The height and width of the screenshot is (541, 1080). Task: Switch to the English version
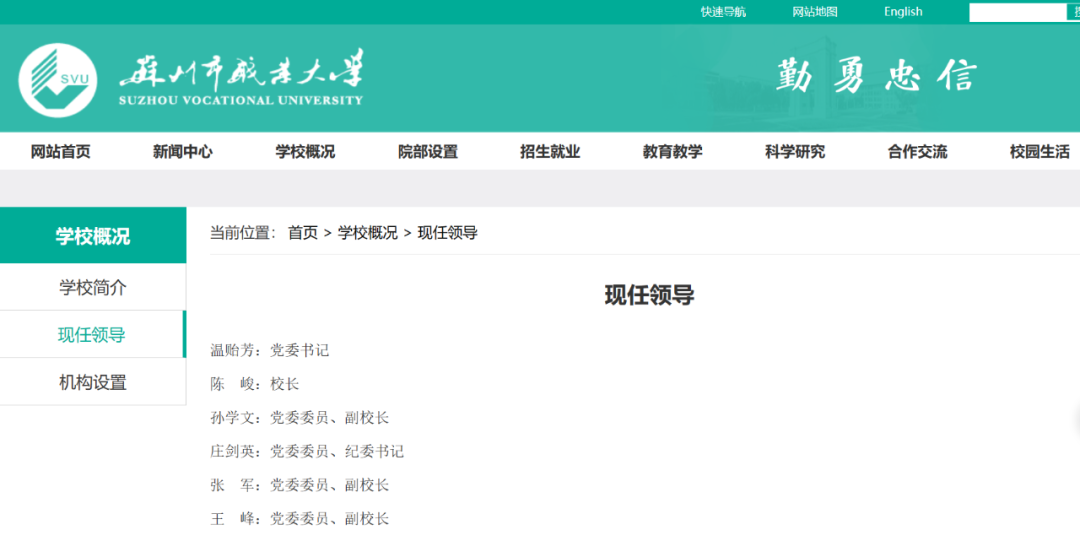click(x=903, y=12)
